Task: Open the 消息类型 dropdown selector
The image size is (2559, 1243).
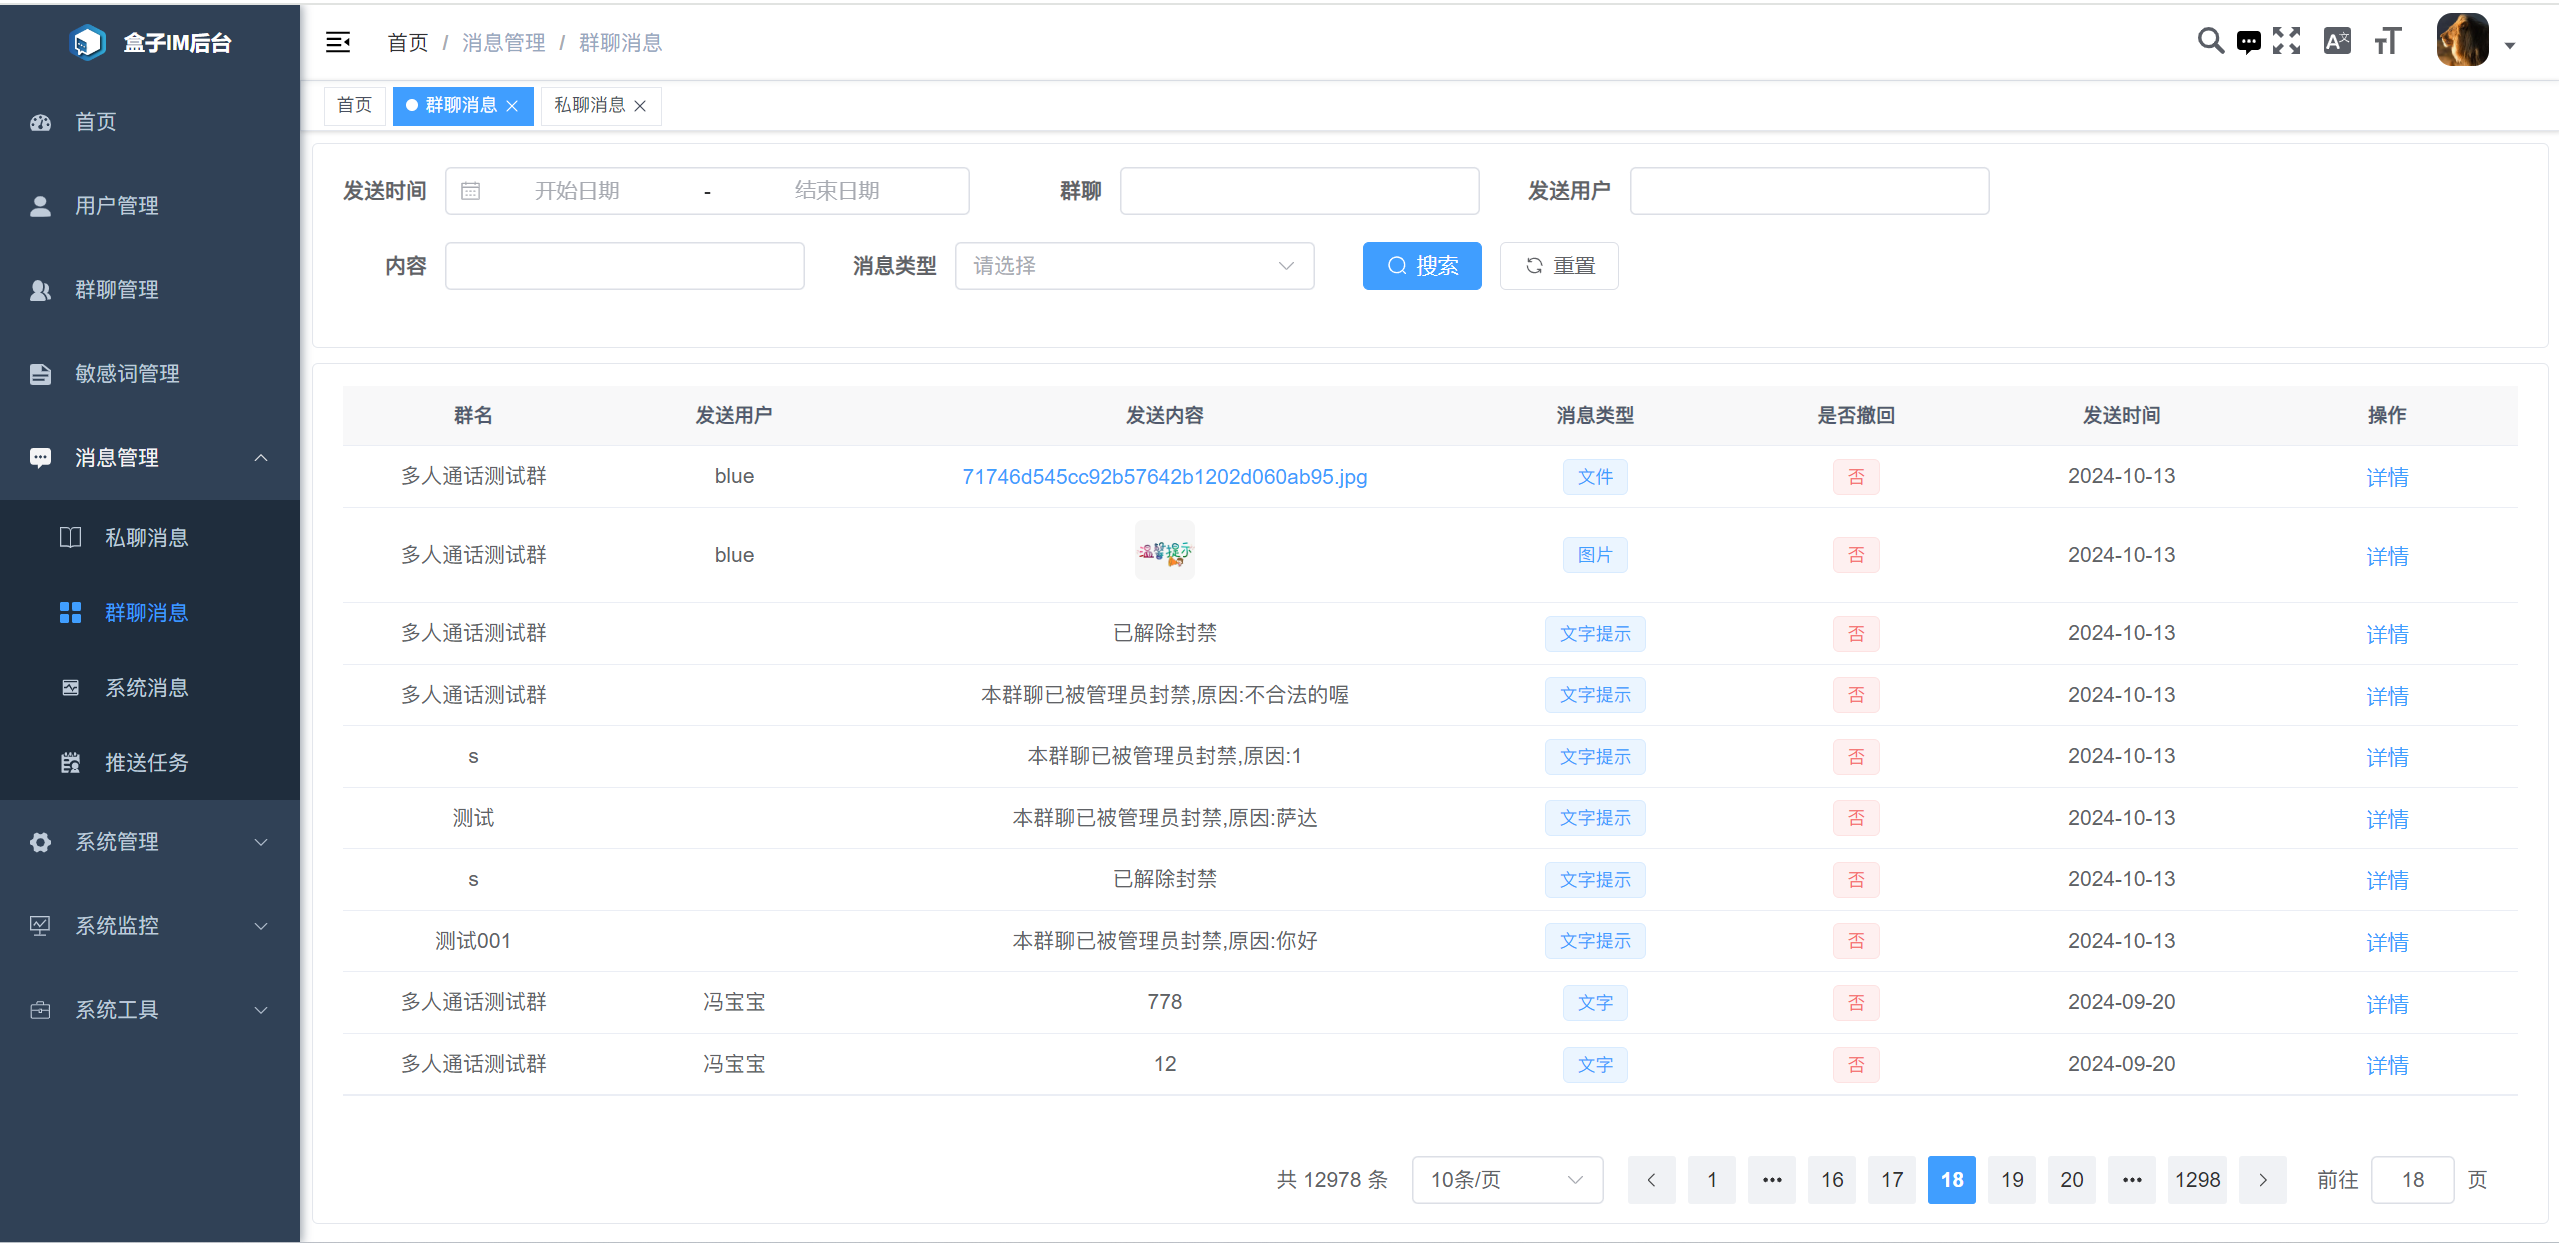Action: [1134, 266]
